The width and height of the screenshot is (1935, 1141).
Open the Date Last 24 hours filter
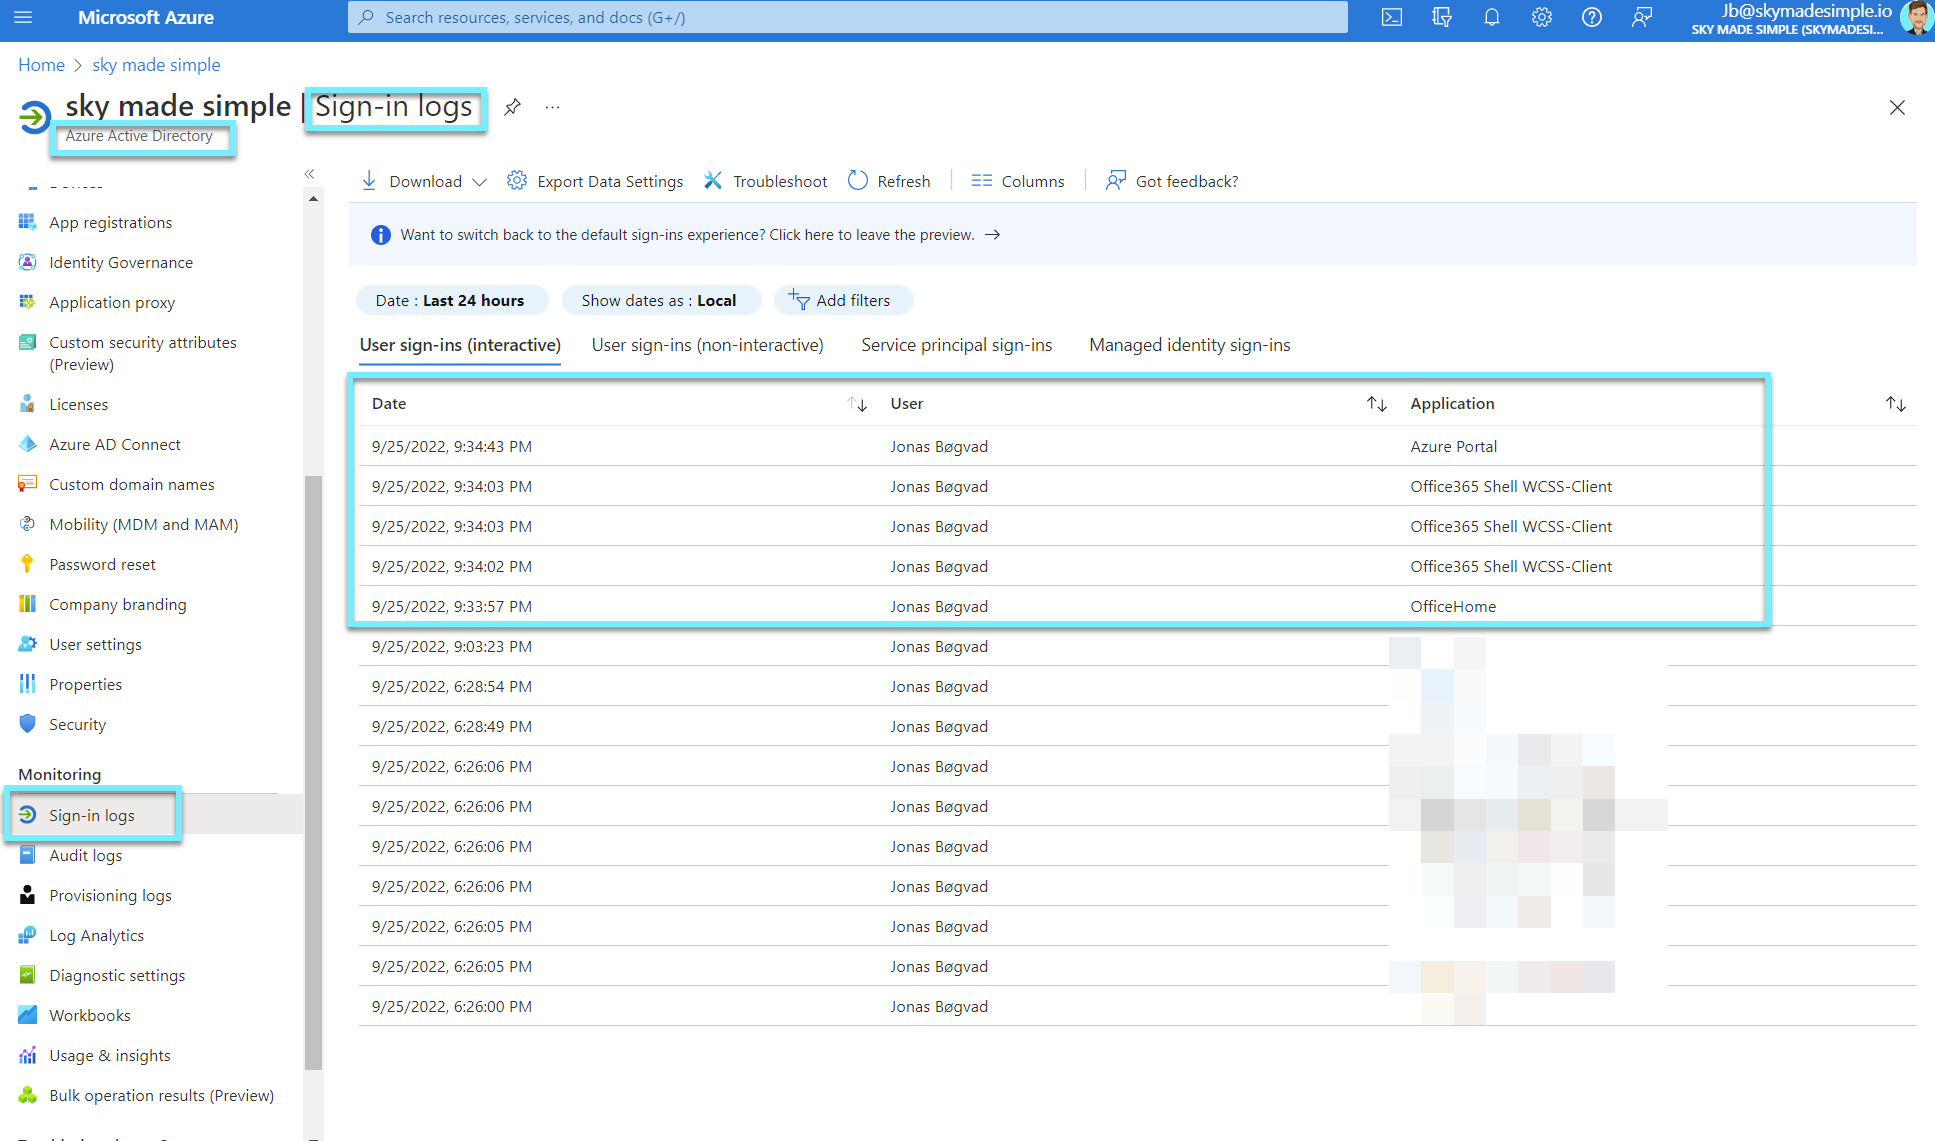tap(452, 300)
